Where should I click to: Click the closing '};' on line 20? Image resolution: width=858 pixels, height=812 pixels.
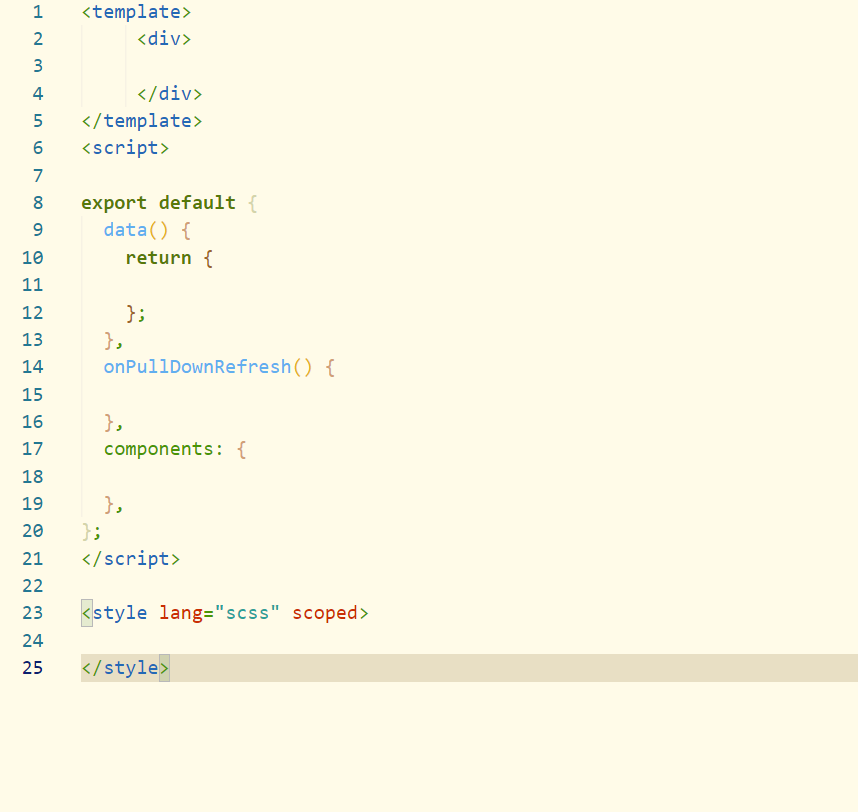coord(91,532)
